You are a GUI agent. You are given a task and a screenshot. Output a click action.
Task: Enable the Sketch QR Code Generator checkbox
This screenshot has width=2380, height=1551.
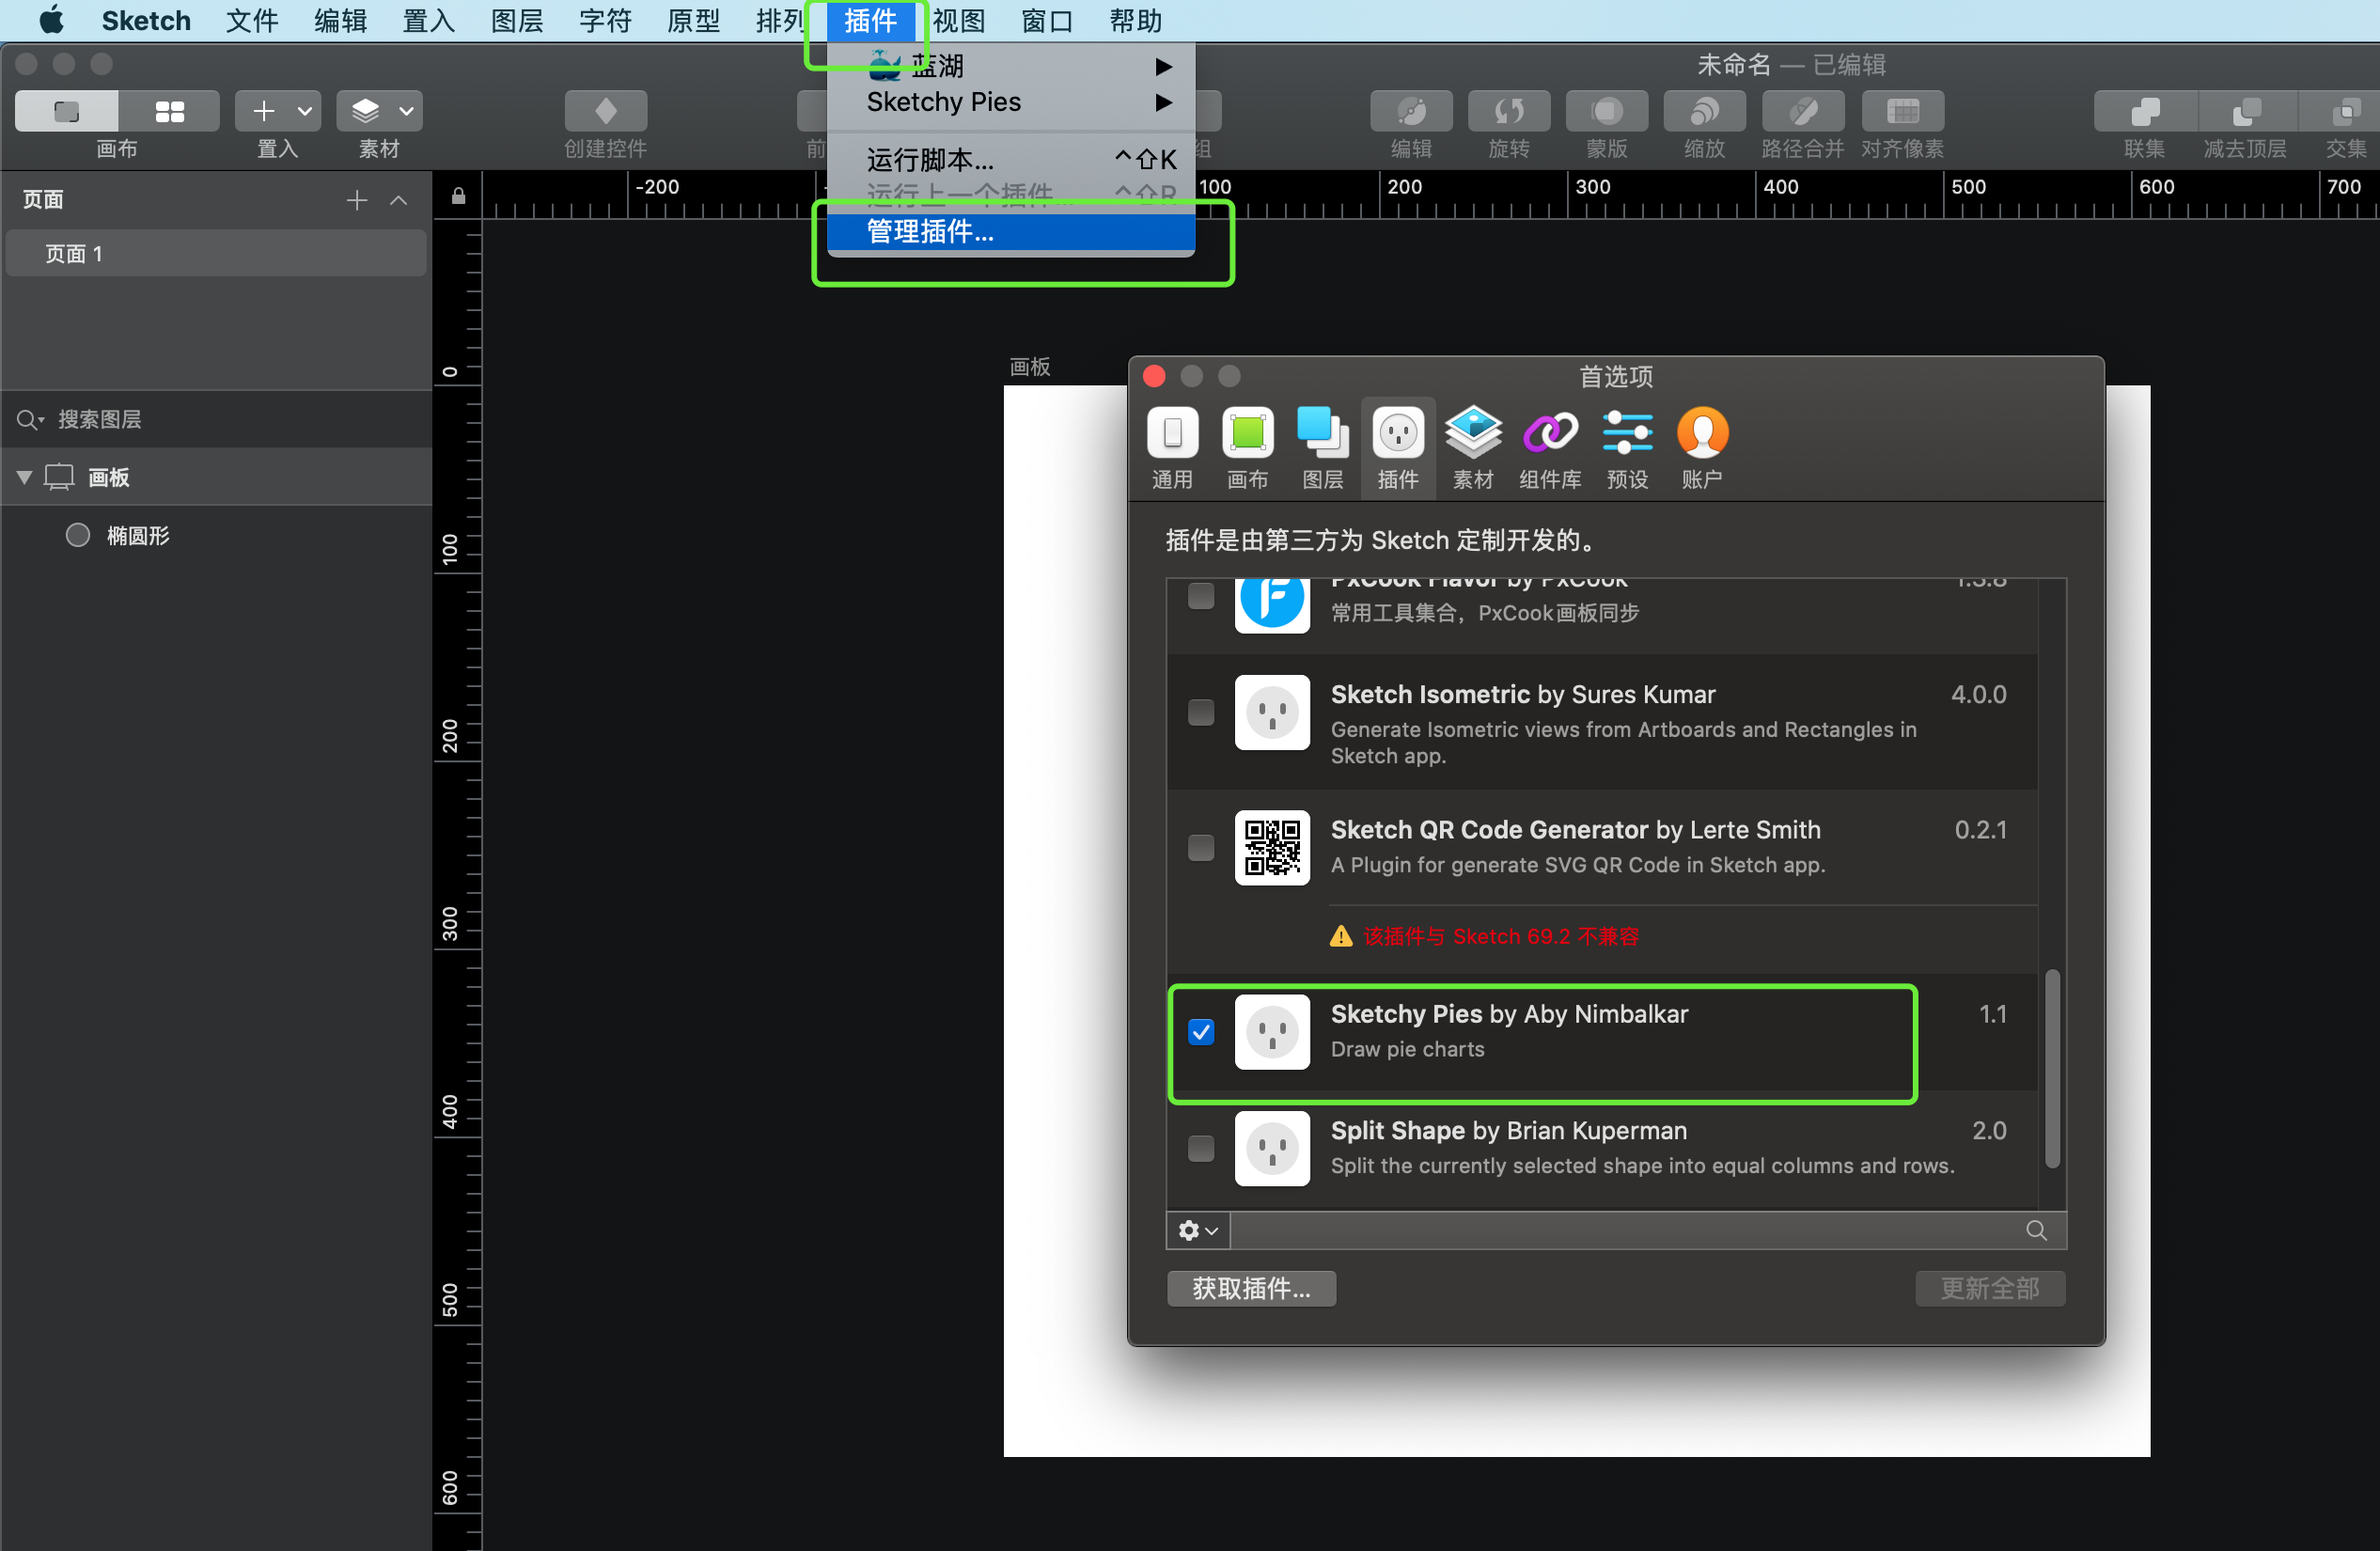tap(1201, 847)
